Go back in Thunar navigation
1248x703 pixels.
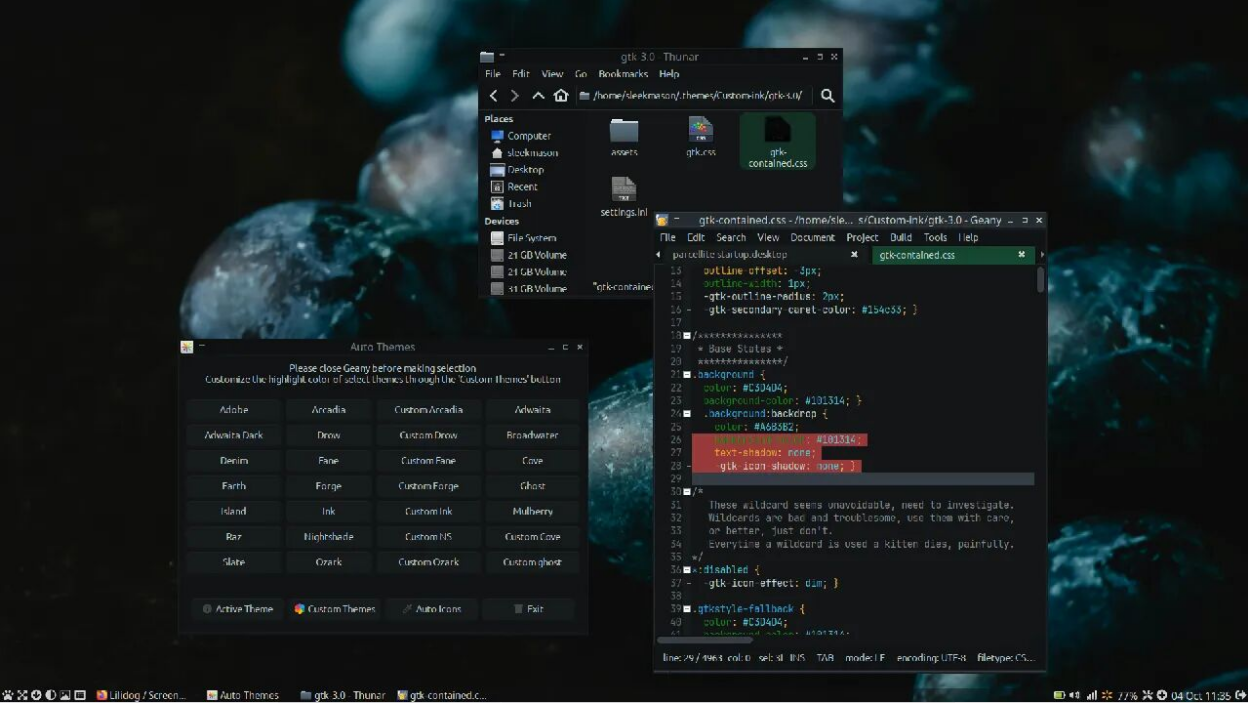click(493, 96)
